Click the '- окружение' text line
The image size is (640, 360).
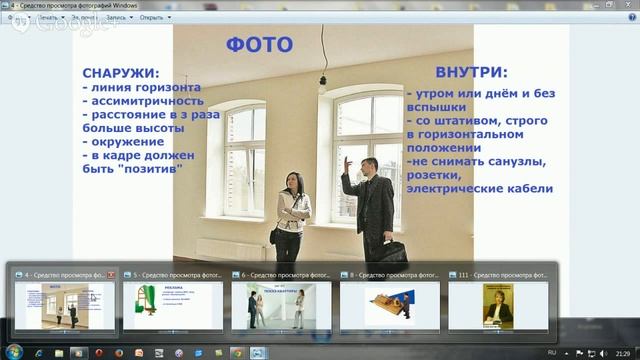(x=123, y=142)
